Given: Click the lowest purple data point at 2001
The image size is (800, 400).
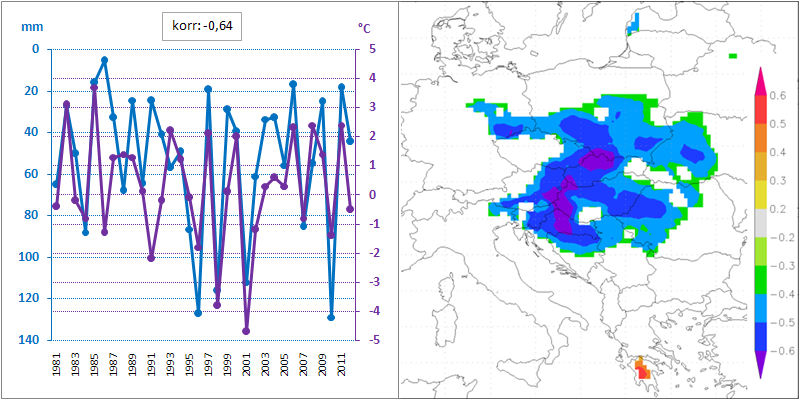Looking at the screenshot, I should [246, 331].
